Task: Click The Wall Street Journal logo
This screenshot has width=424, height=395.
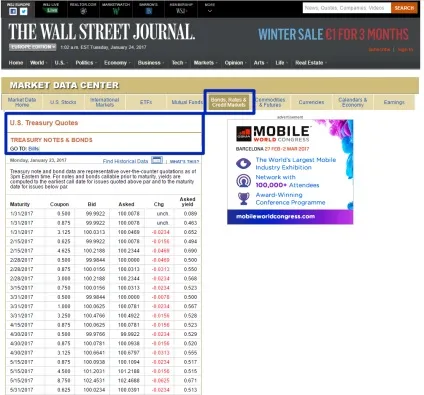Action: tap(101, 32)
